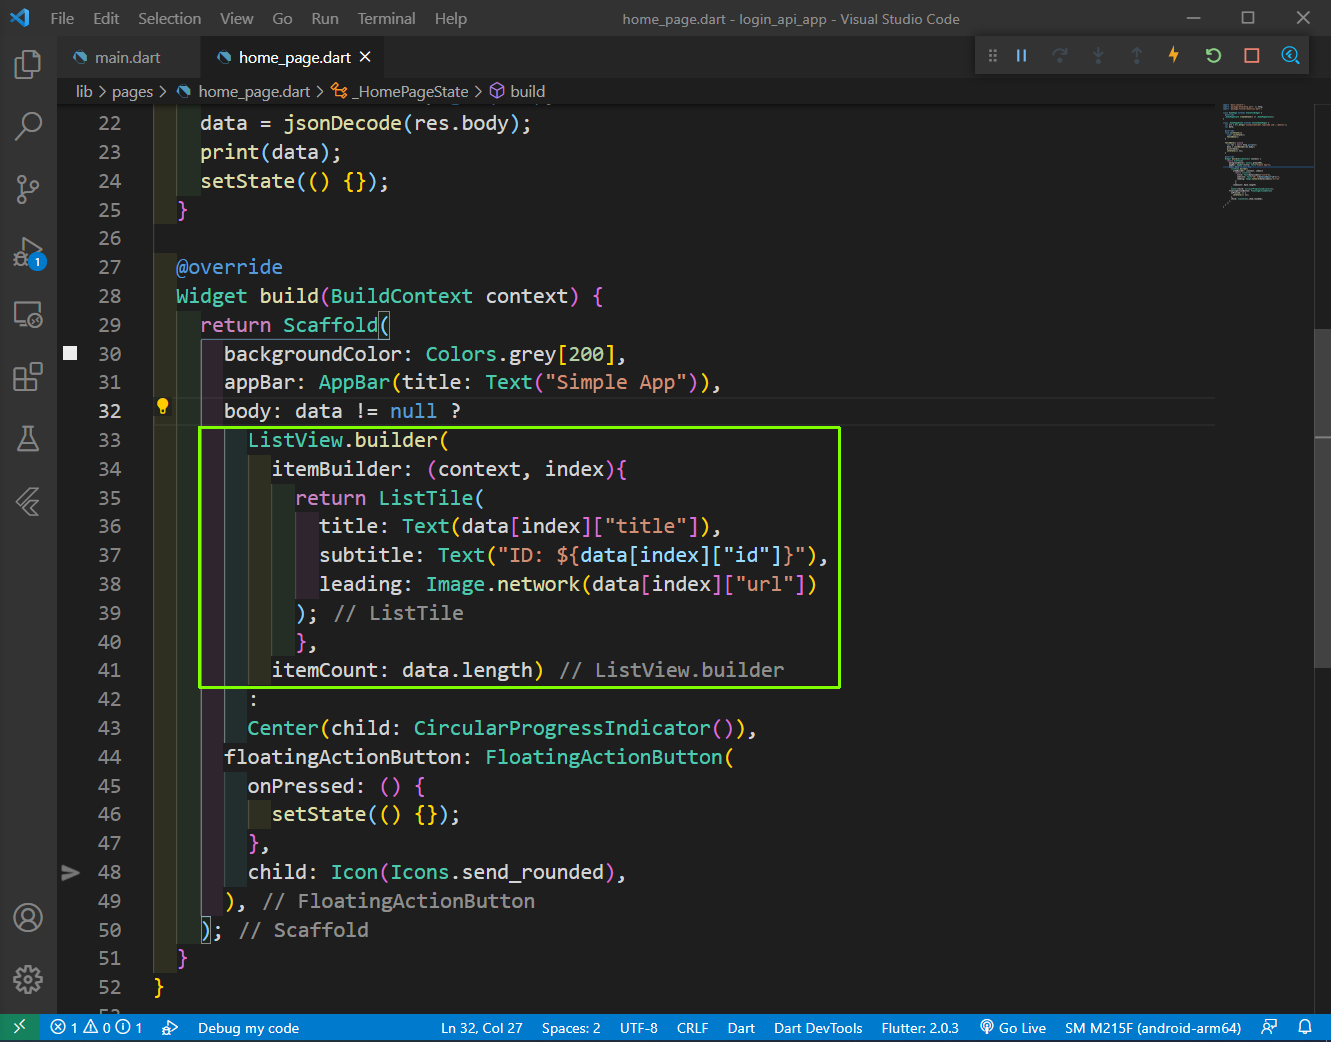Click Flutter: 2.0.3 version in status bar
The image size is (1331, 1042).
click(920, 1027)
